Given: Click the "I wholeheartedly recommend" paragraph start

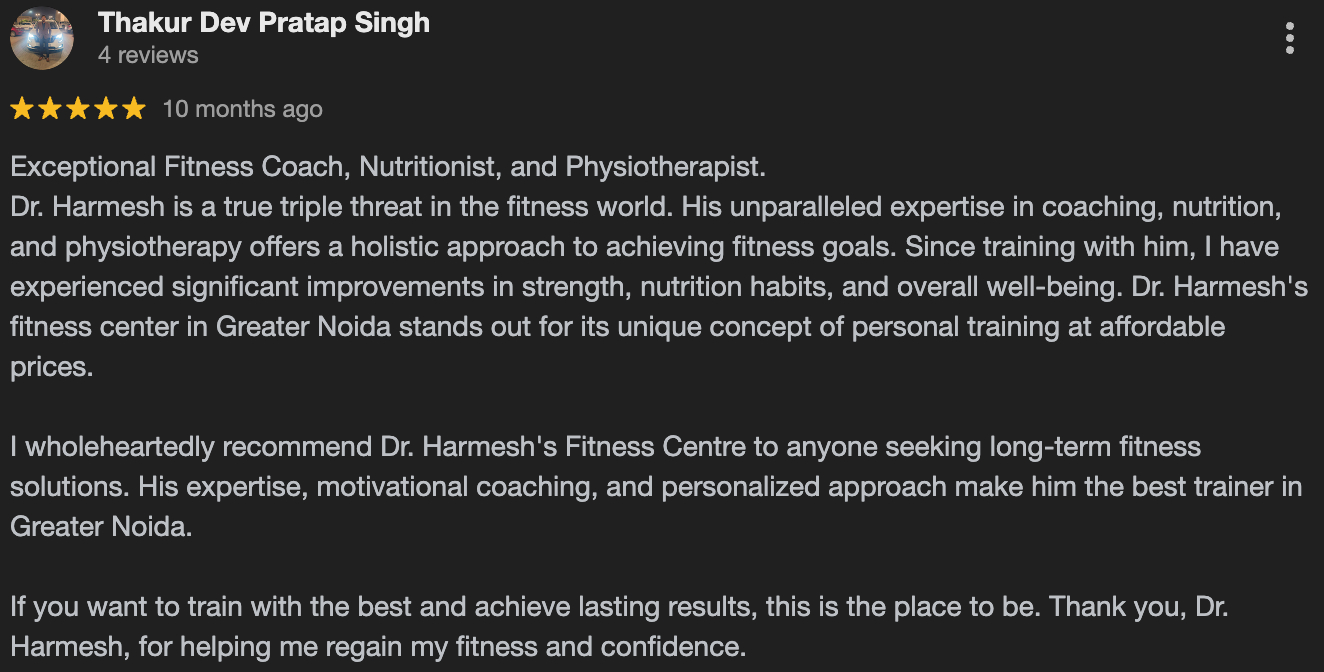Looking at the screenshot, I should (190, 447).
